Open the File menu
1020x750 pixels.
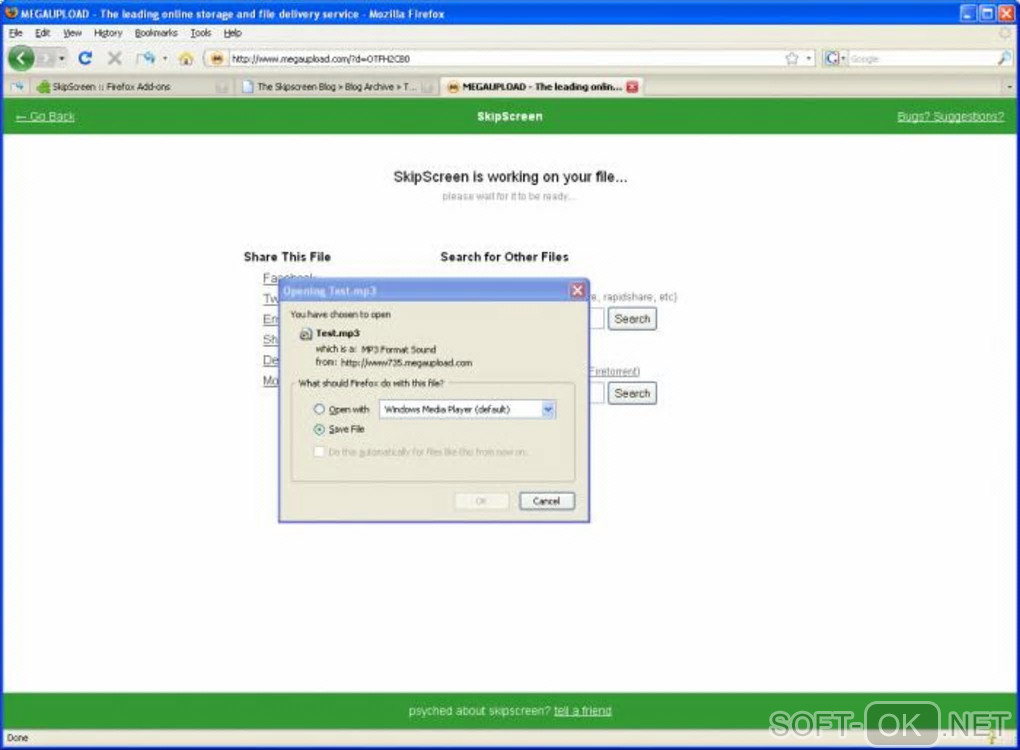(x=16, y=33)
